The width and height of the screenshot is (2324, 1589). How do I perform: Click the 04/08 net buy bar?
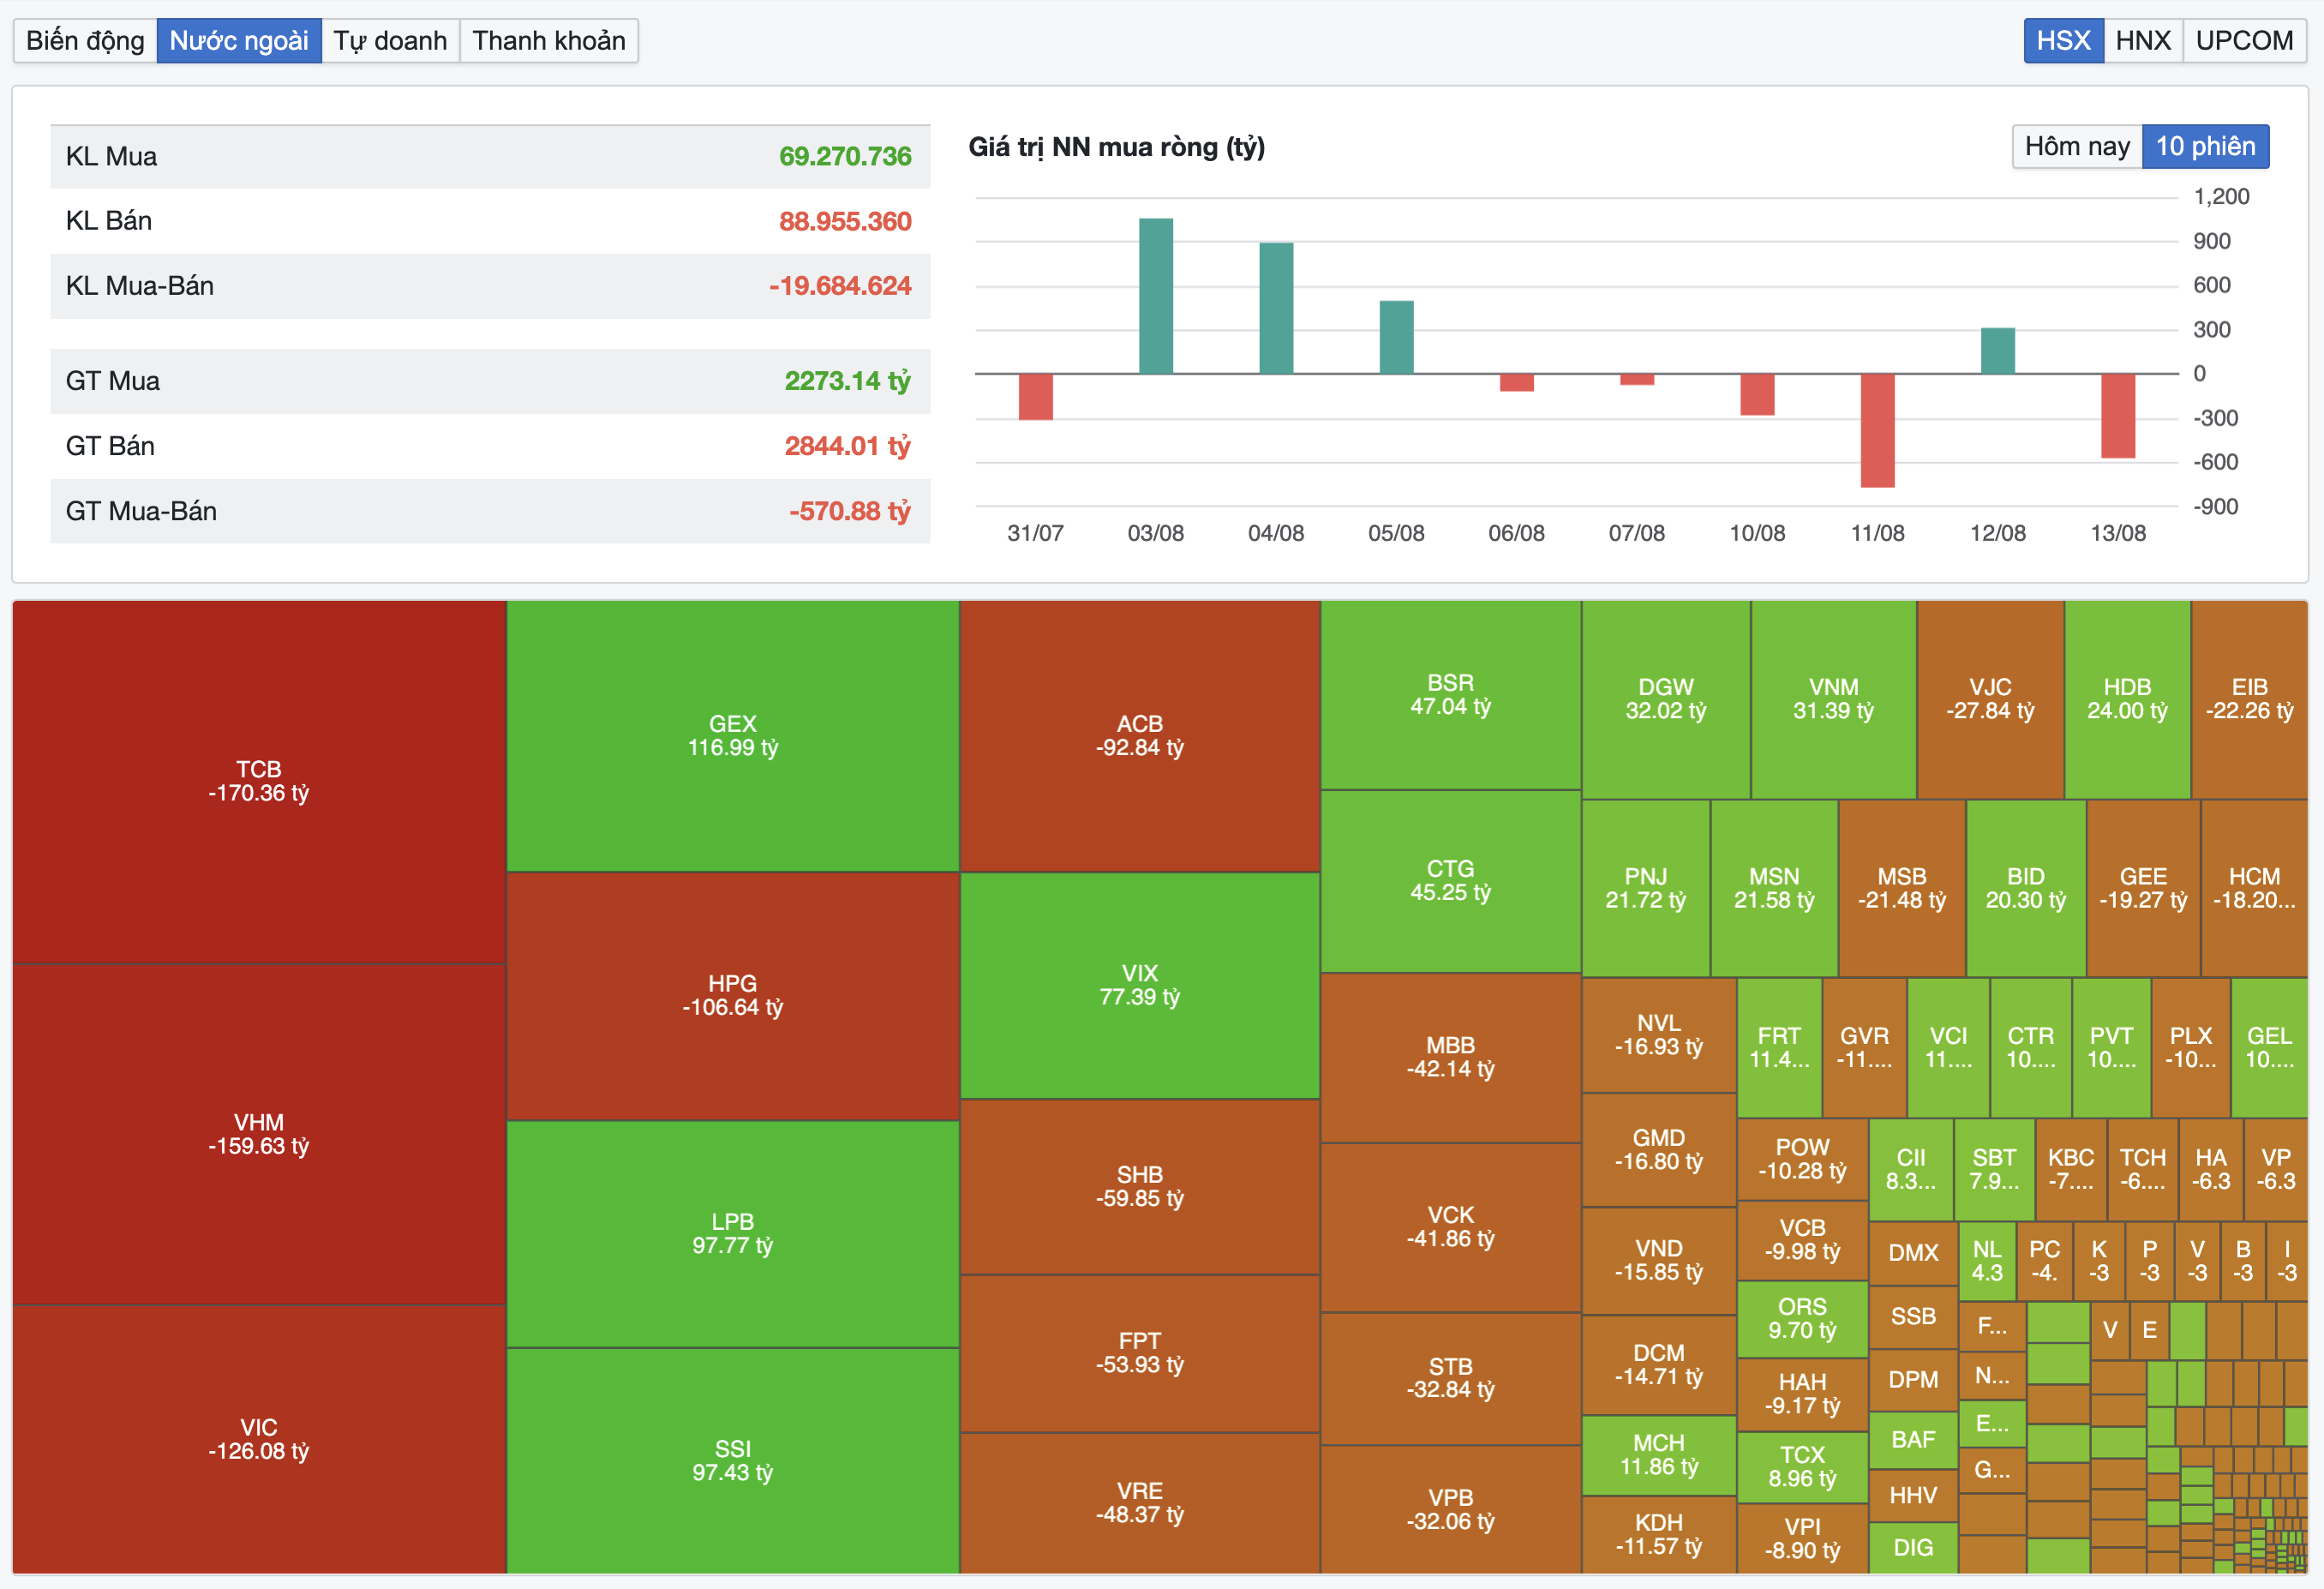point(1276,308)
